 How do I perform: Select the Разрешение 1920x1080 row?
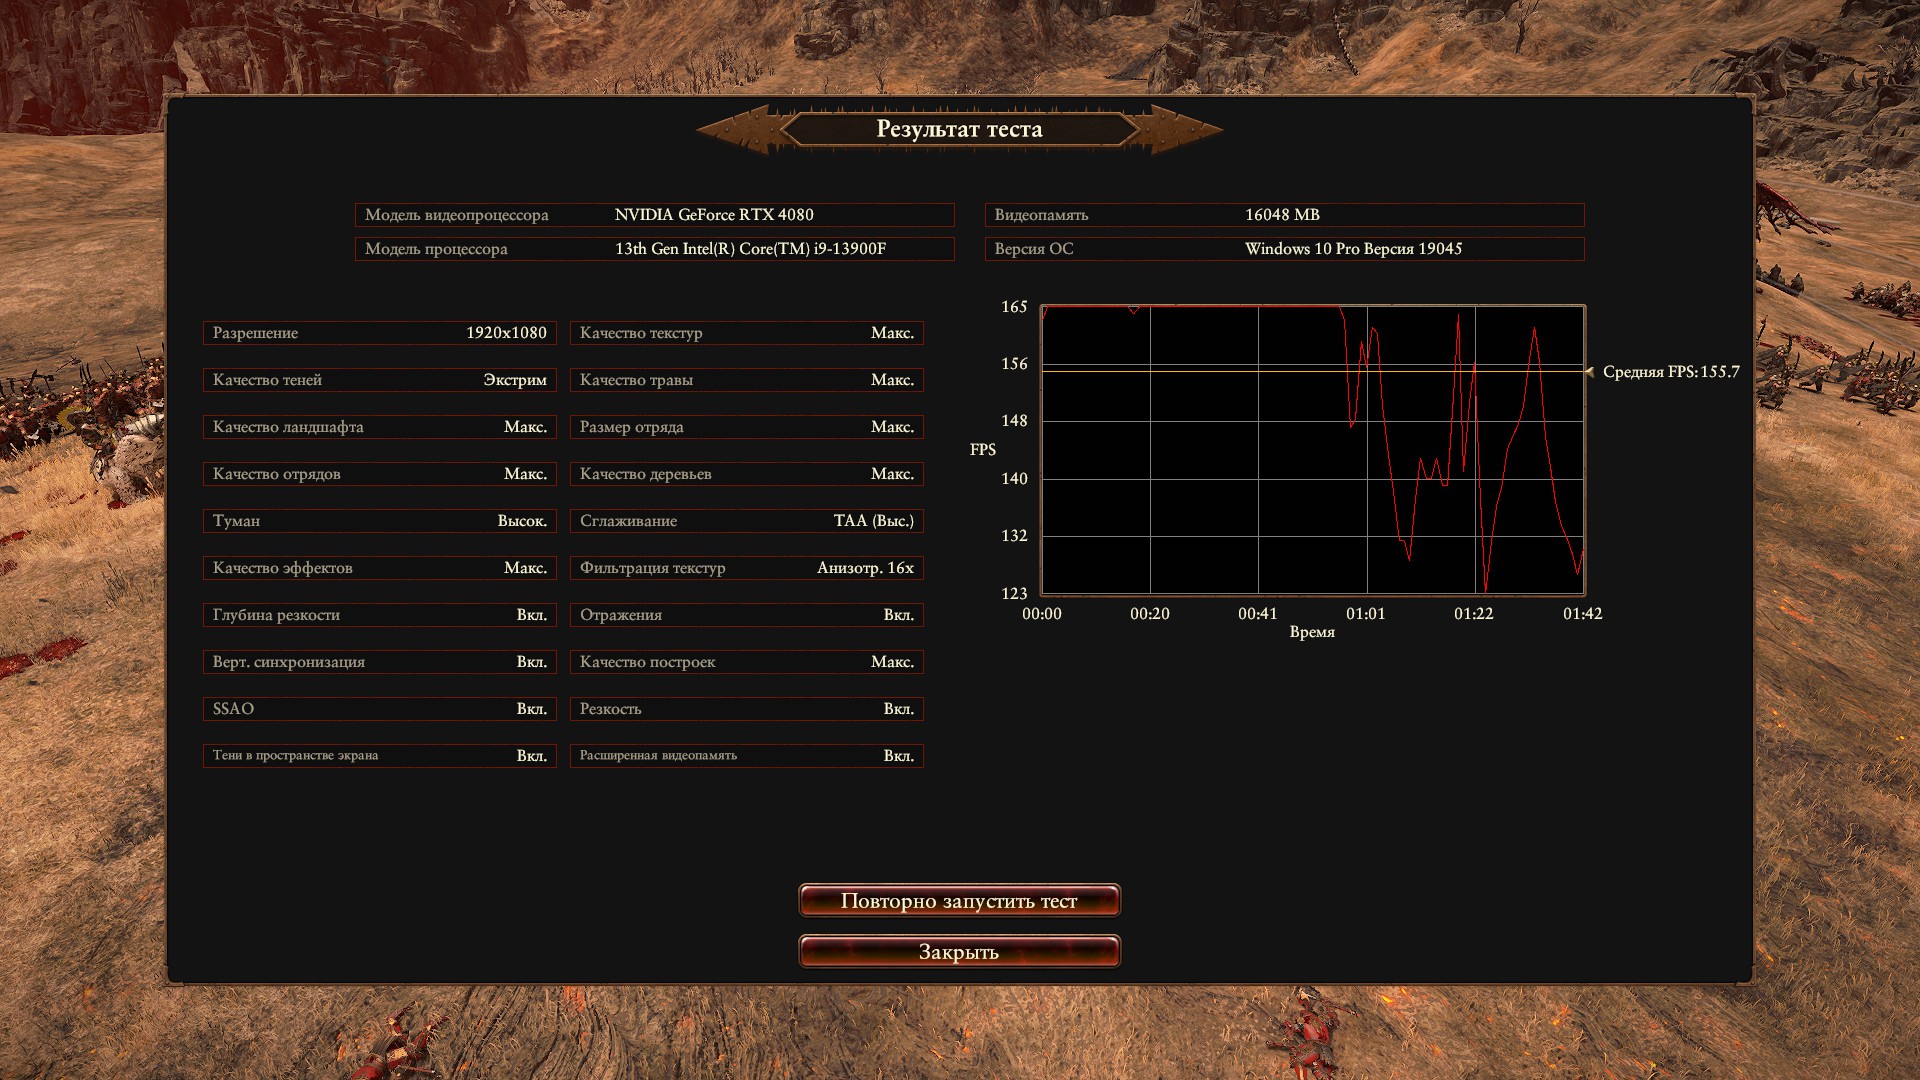click(x=379, y=333)
